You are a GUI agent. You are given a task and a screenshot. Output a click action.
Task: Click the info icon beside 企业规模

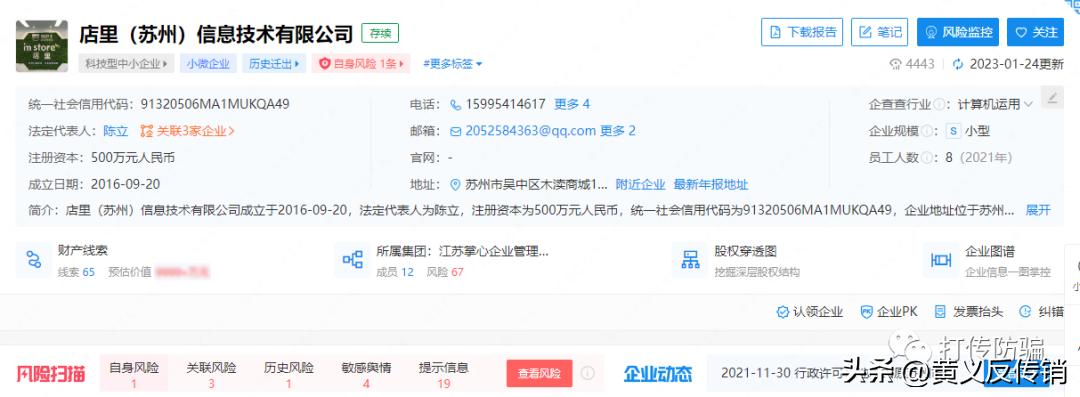pyautogui.click(x=926, y=131)
